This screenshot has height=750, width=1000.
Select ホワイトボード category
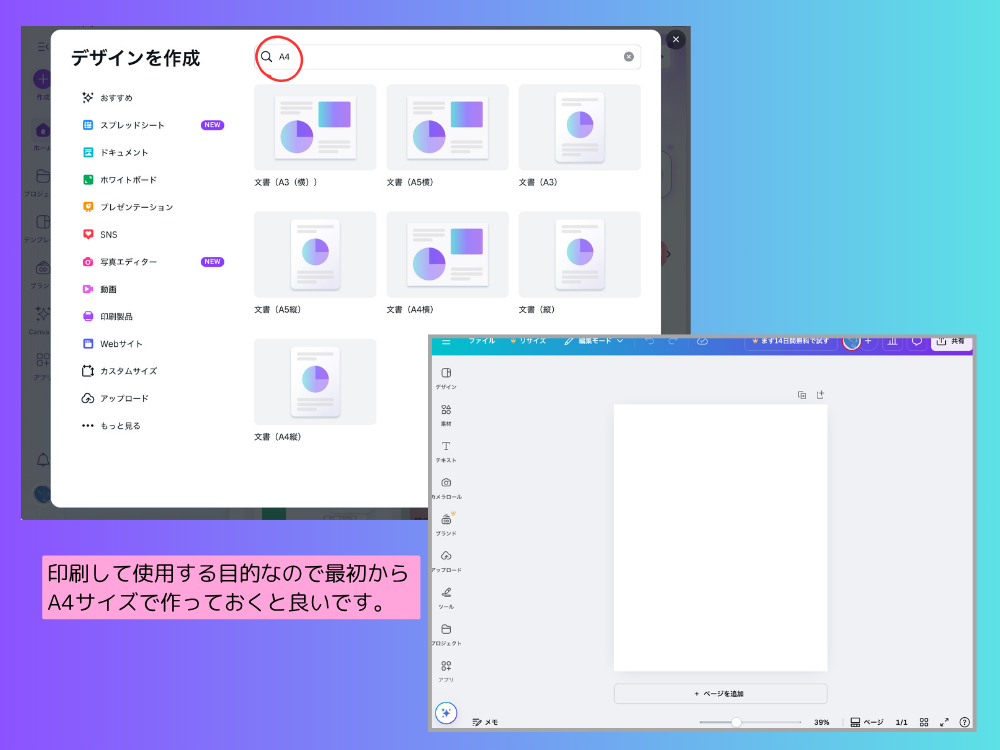click(119, 180)
